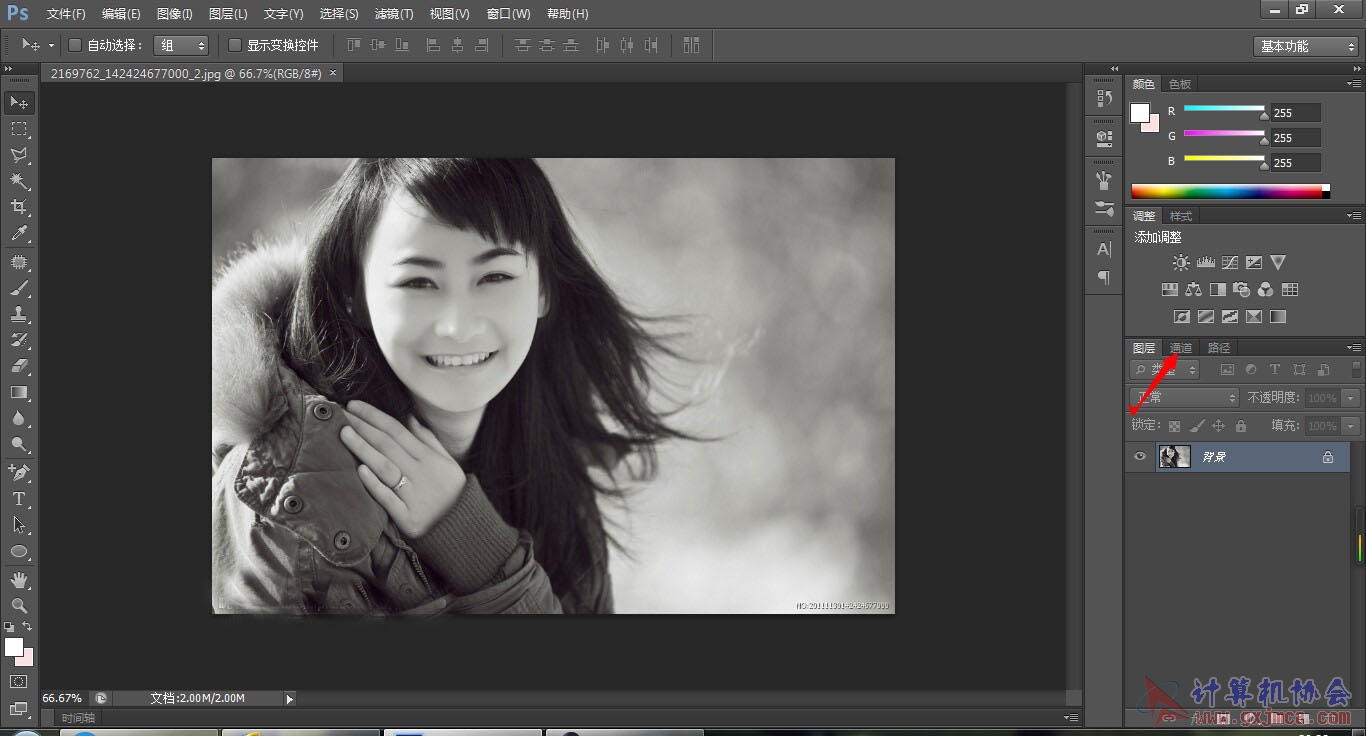Select the Gradient tool
The height and width of the screenshot is (736, 1366).
[19, 392]
